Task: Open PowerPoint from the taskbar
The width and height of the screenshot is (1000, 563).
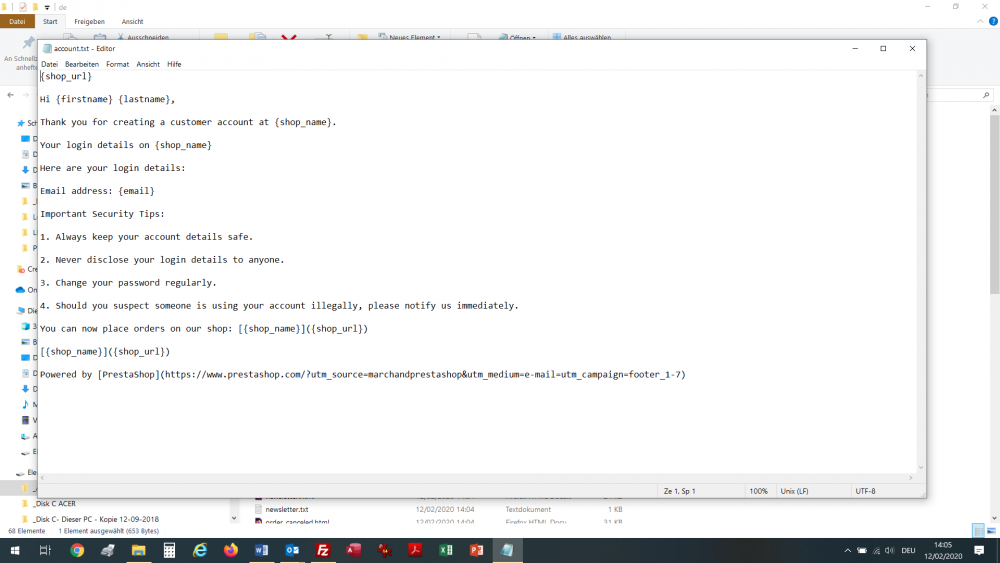Action: (476, 550)
